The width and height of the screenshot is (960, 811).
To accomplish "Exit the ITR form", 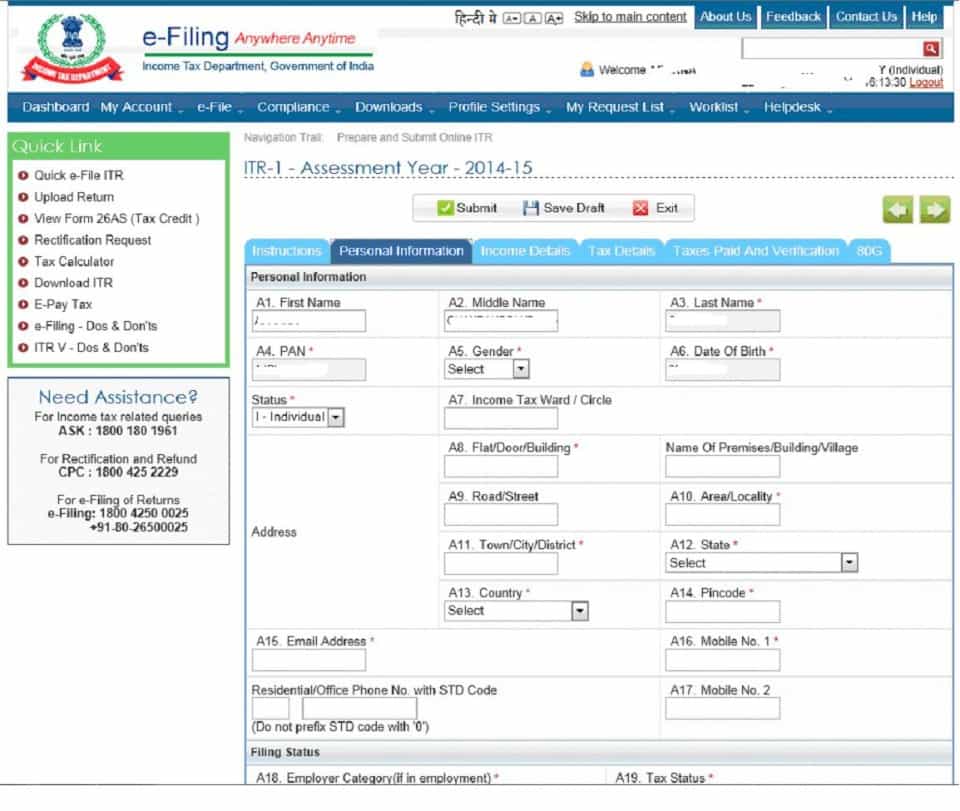I will point(655,208).
